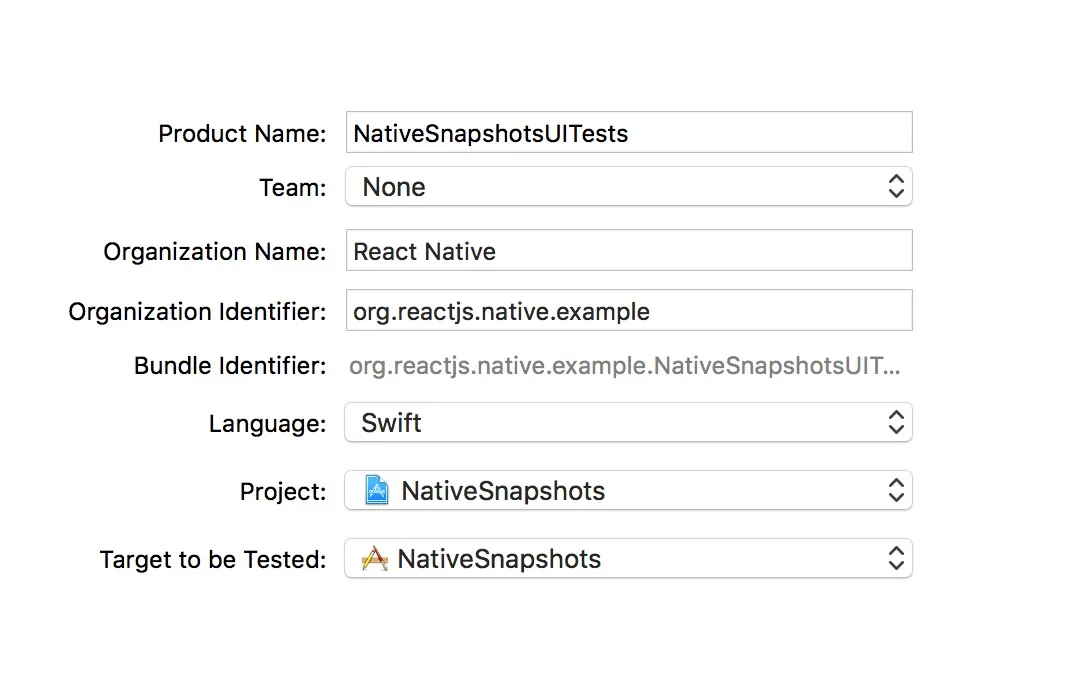The width and height of the screenshot is (1084, 680).
Task: Focus the Product Name text field
Action: 628,133
